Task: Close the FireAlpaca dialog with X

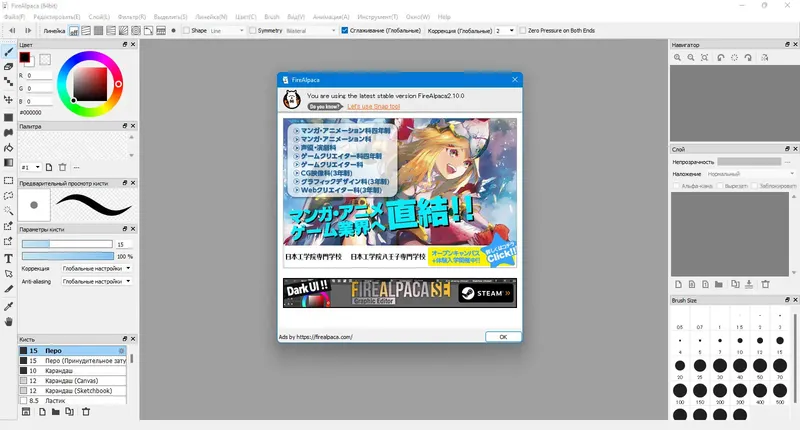Action: [515, 80]
